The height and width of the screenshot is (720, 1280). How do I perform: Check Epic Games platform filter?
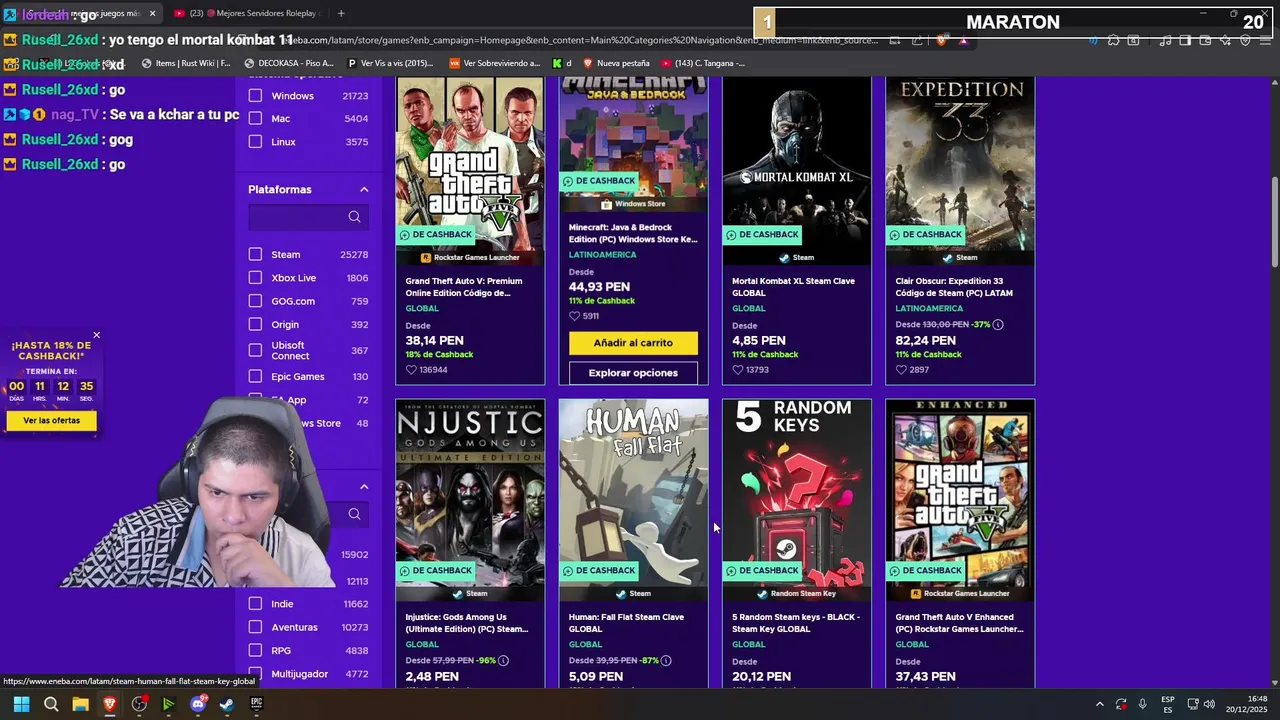coord(255,377)
